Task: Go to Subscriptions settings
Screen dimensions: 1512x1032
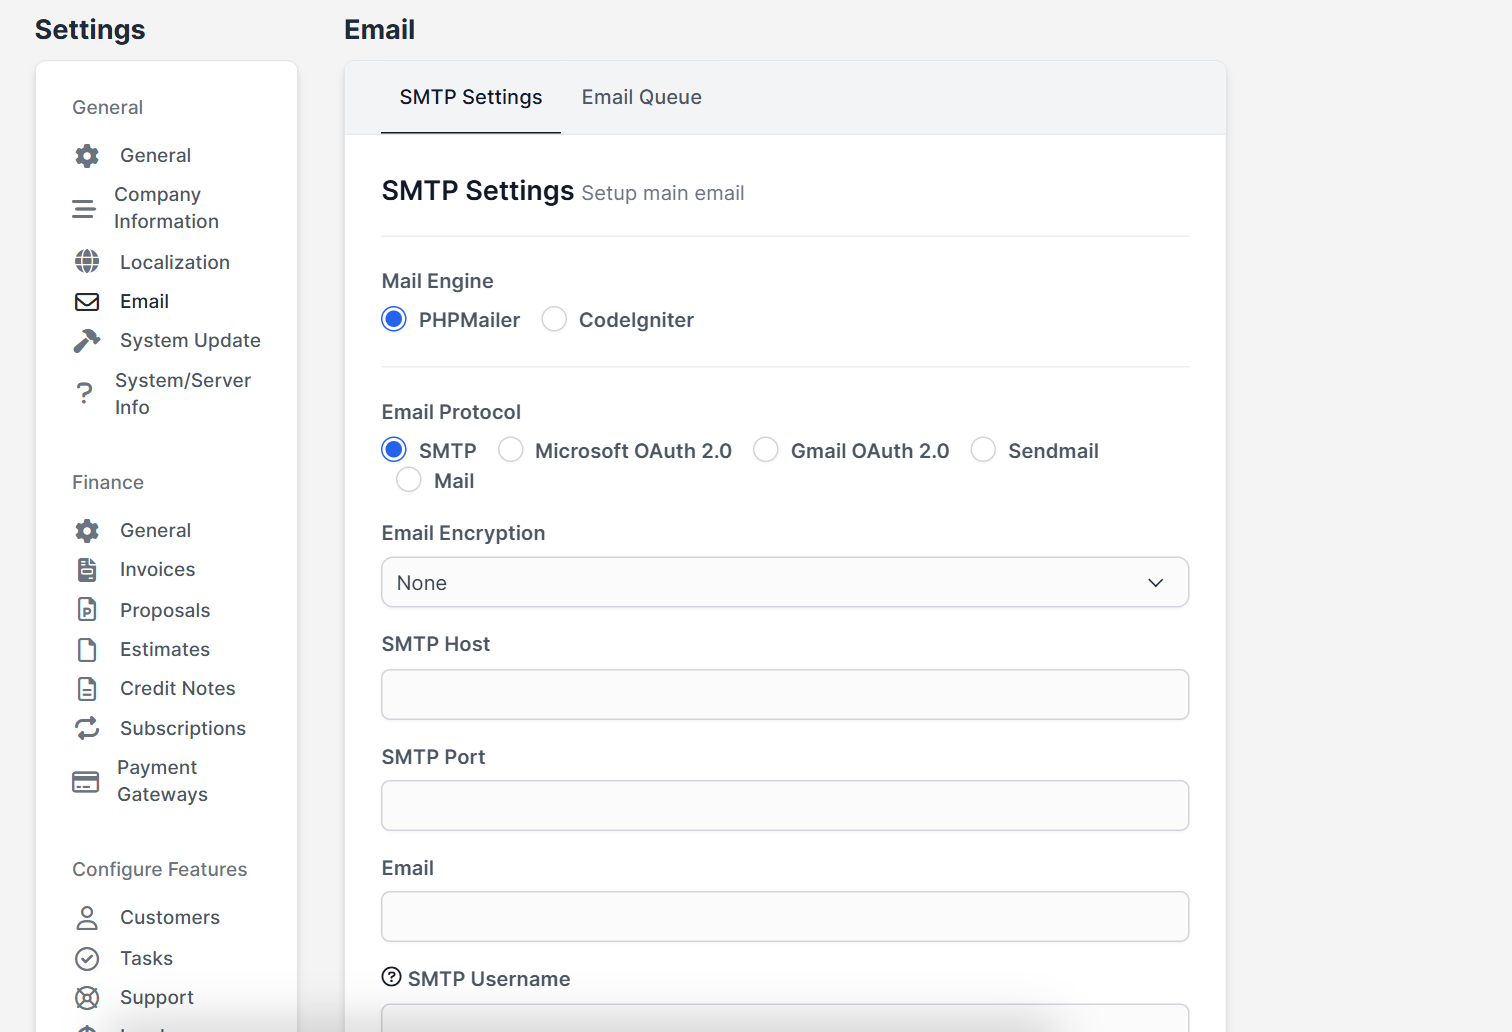Action: [183, 729]
